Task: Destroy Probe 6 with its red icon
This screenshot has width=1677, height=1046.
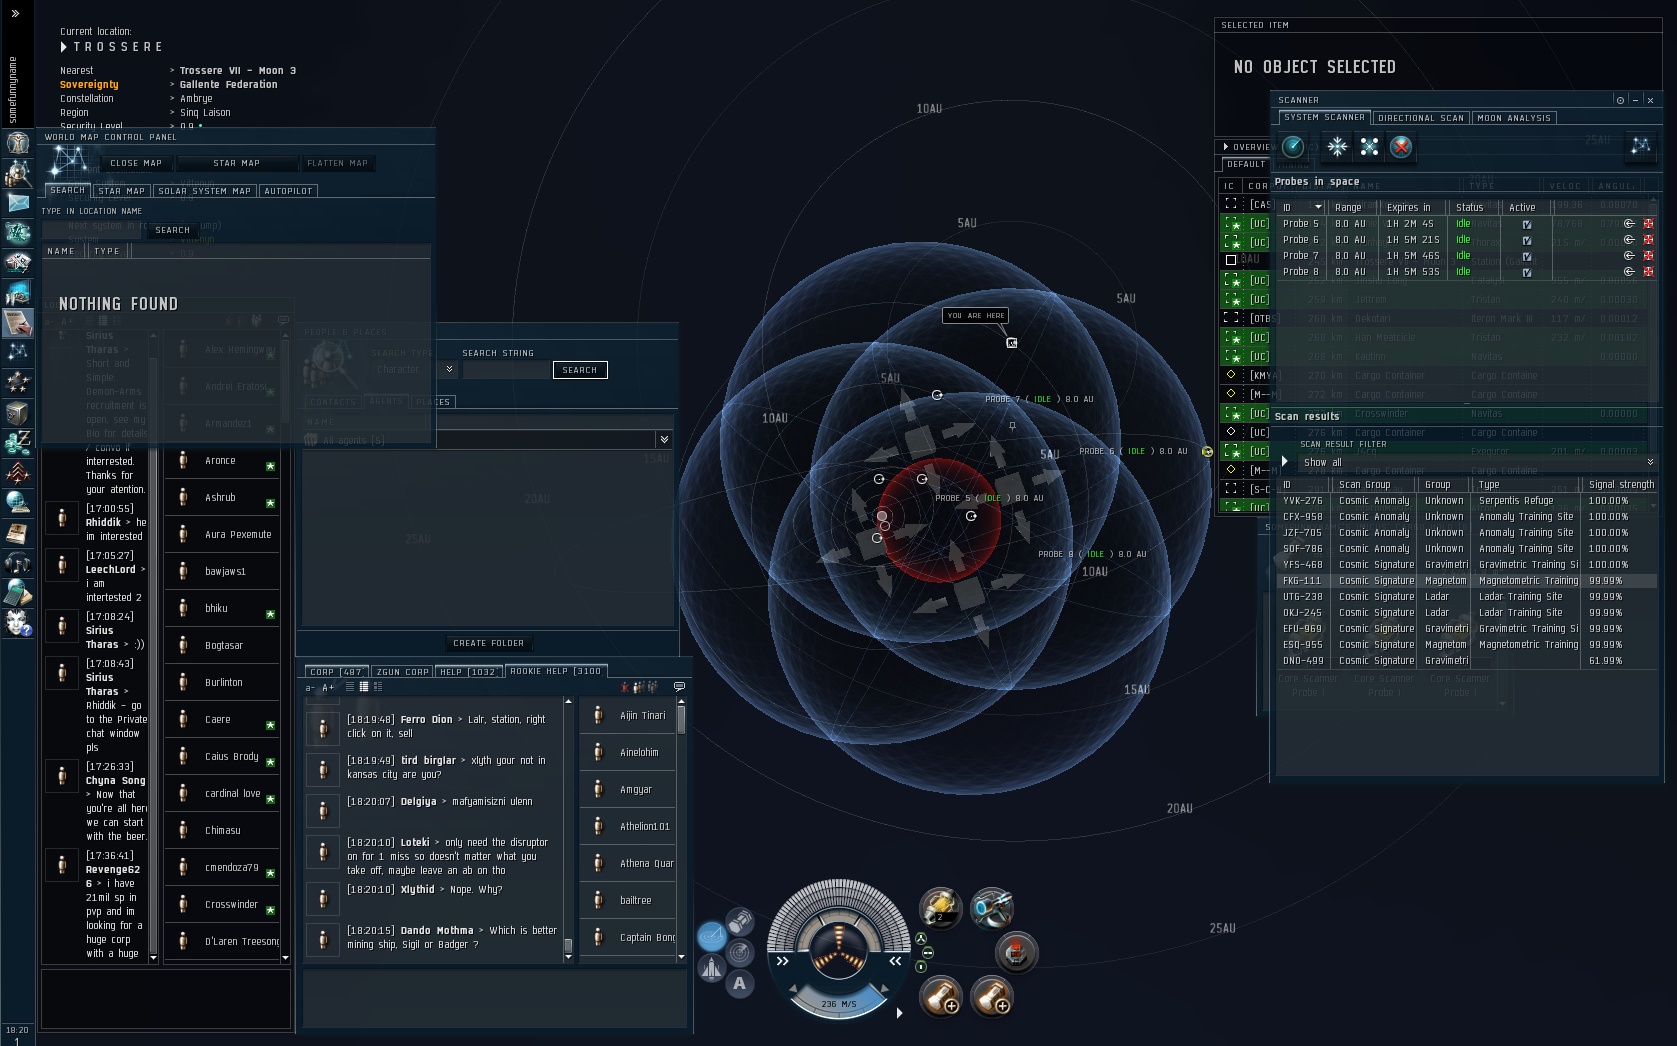Action: coord(1649,240)
